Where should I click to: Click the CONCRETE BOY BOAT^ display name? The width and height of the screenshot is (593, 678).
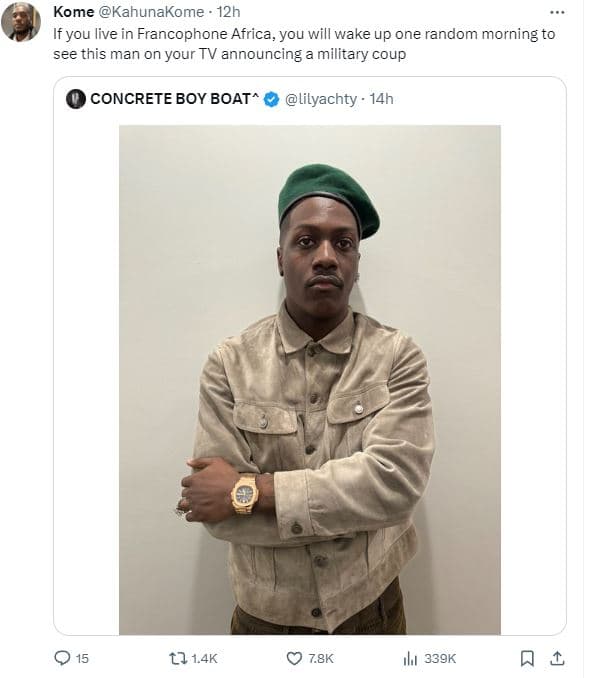[174, 99]
